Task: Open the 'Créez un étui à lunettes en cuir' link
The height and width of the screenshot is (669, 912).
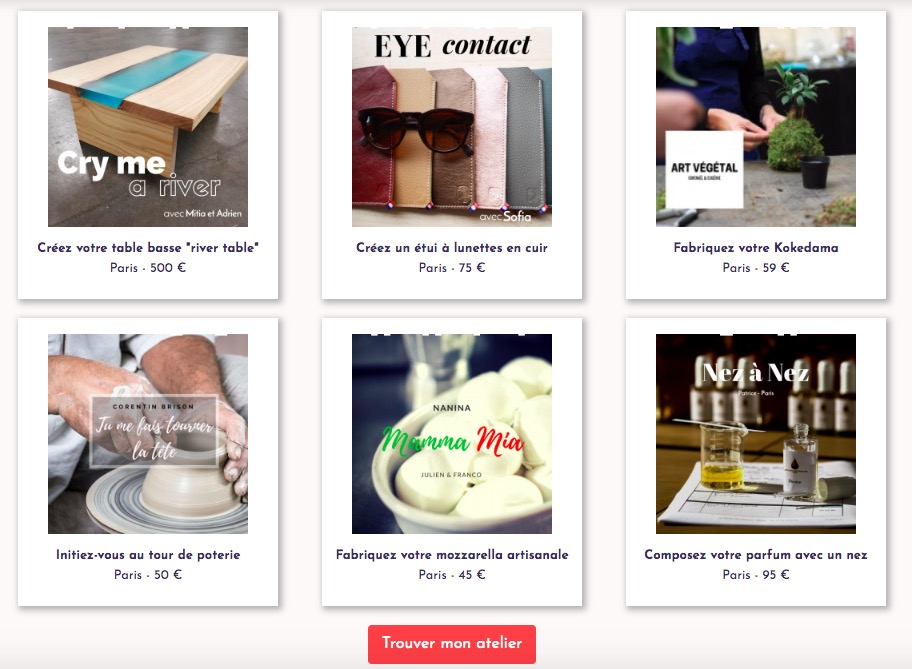Action: tap(452, 248)
